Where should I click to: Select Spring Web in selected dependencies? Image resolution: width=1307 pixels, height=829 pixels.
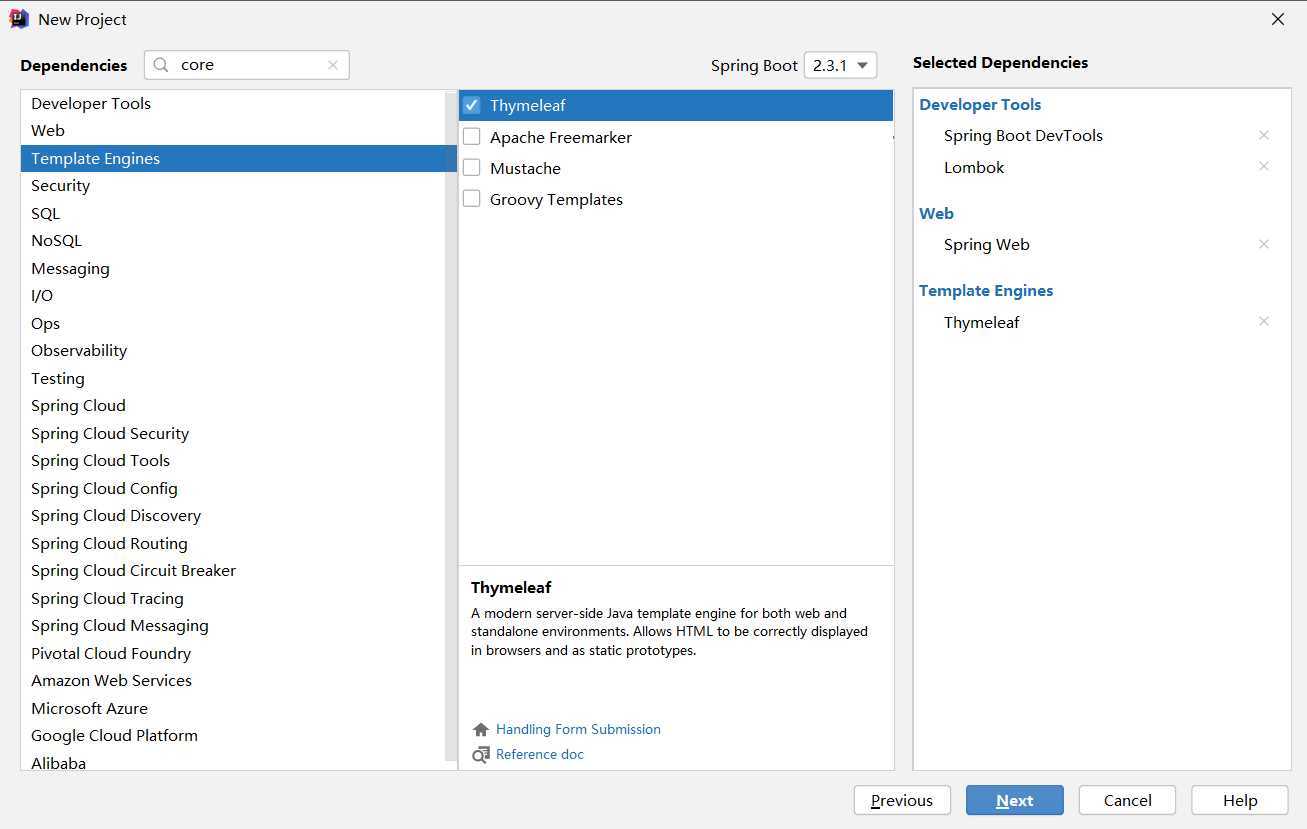pos(986,245)
